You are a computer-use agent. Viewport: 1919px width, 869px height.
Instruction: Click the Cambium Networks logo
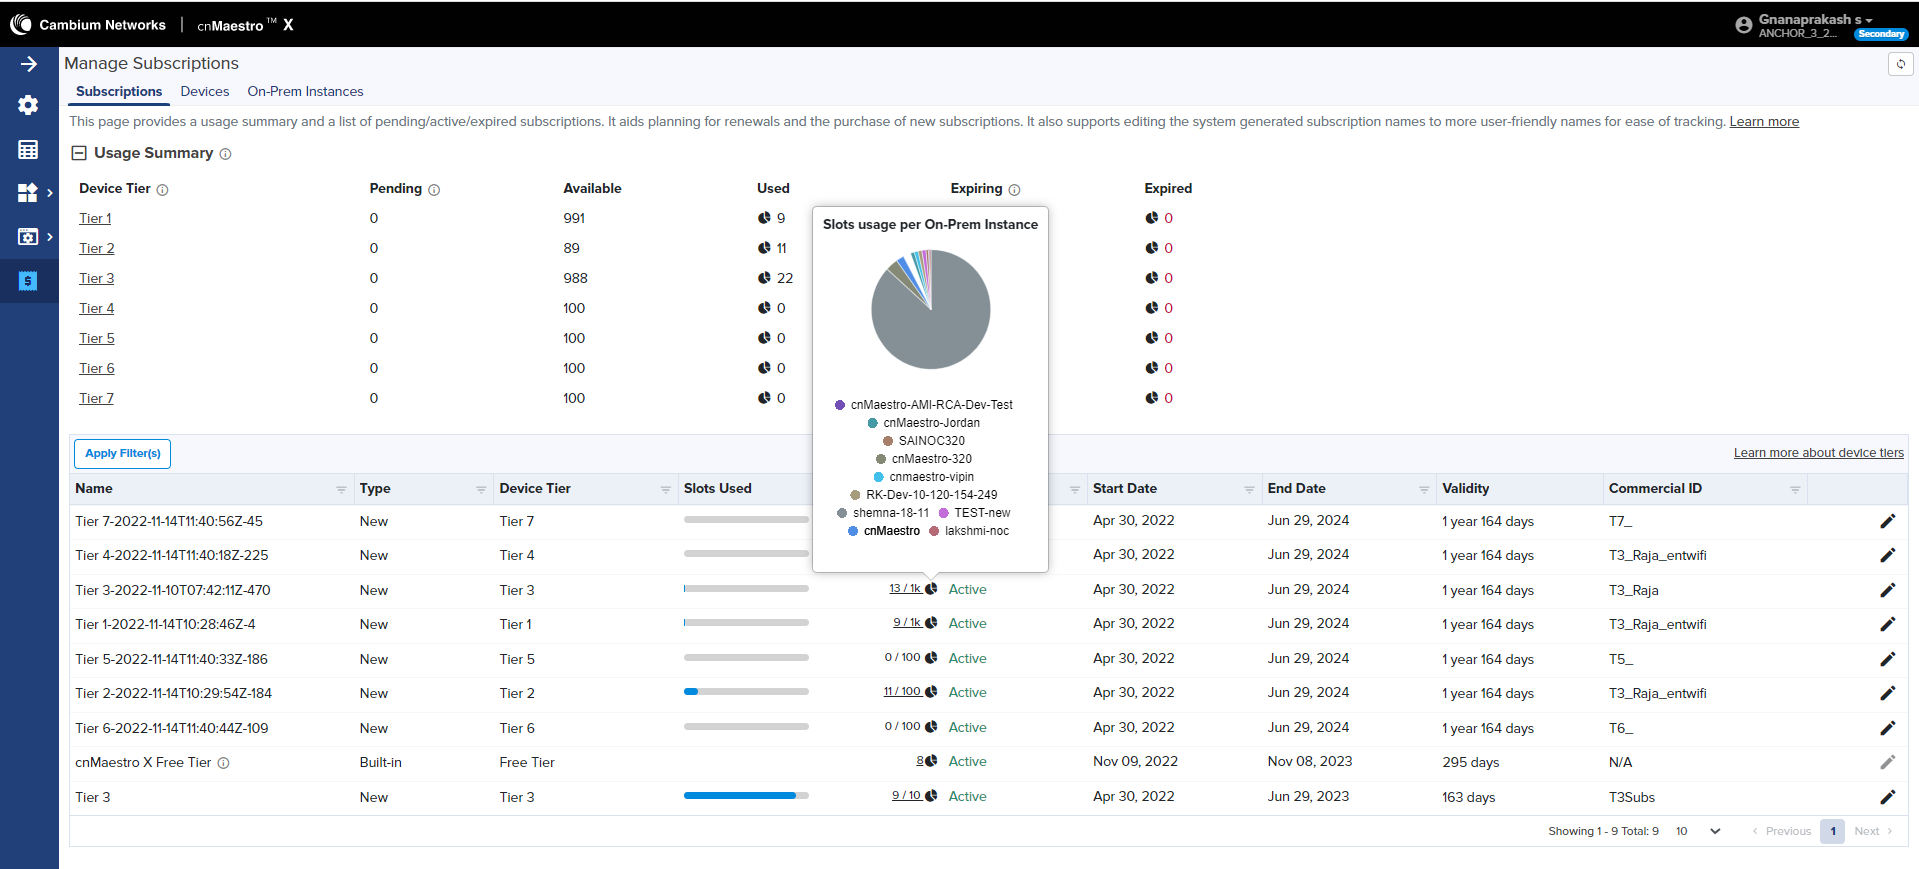click(88, 25)
